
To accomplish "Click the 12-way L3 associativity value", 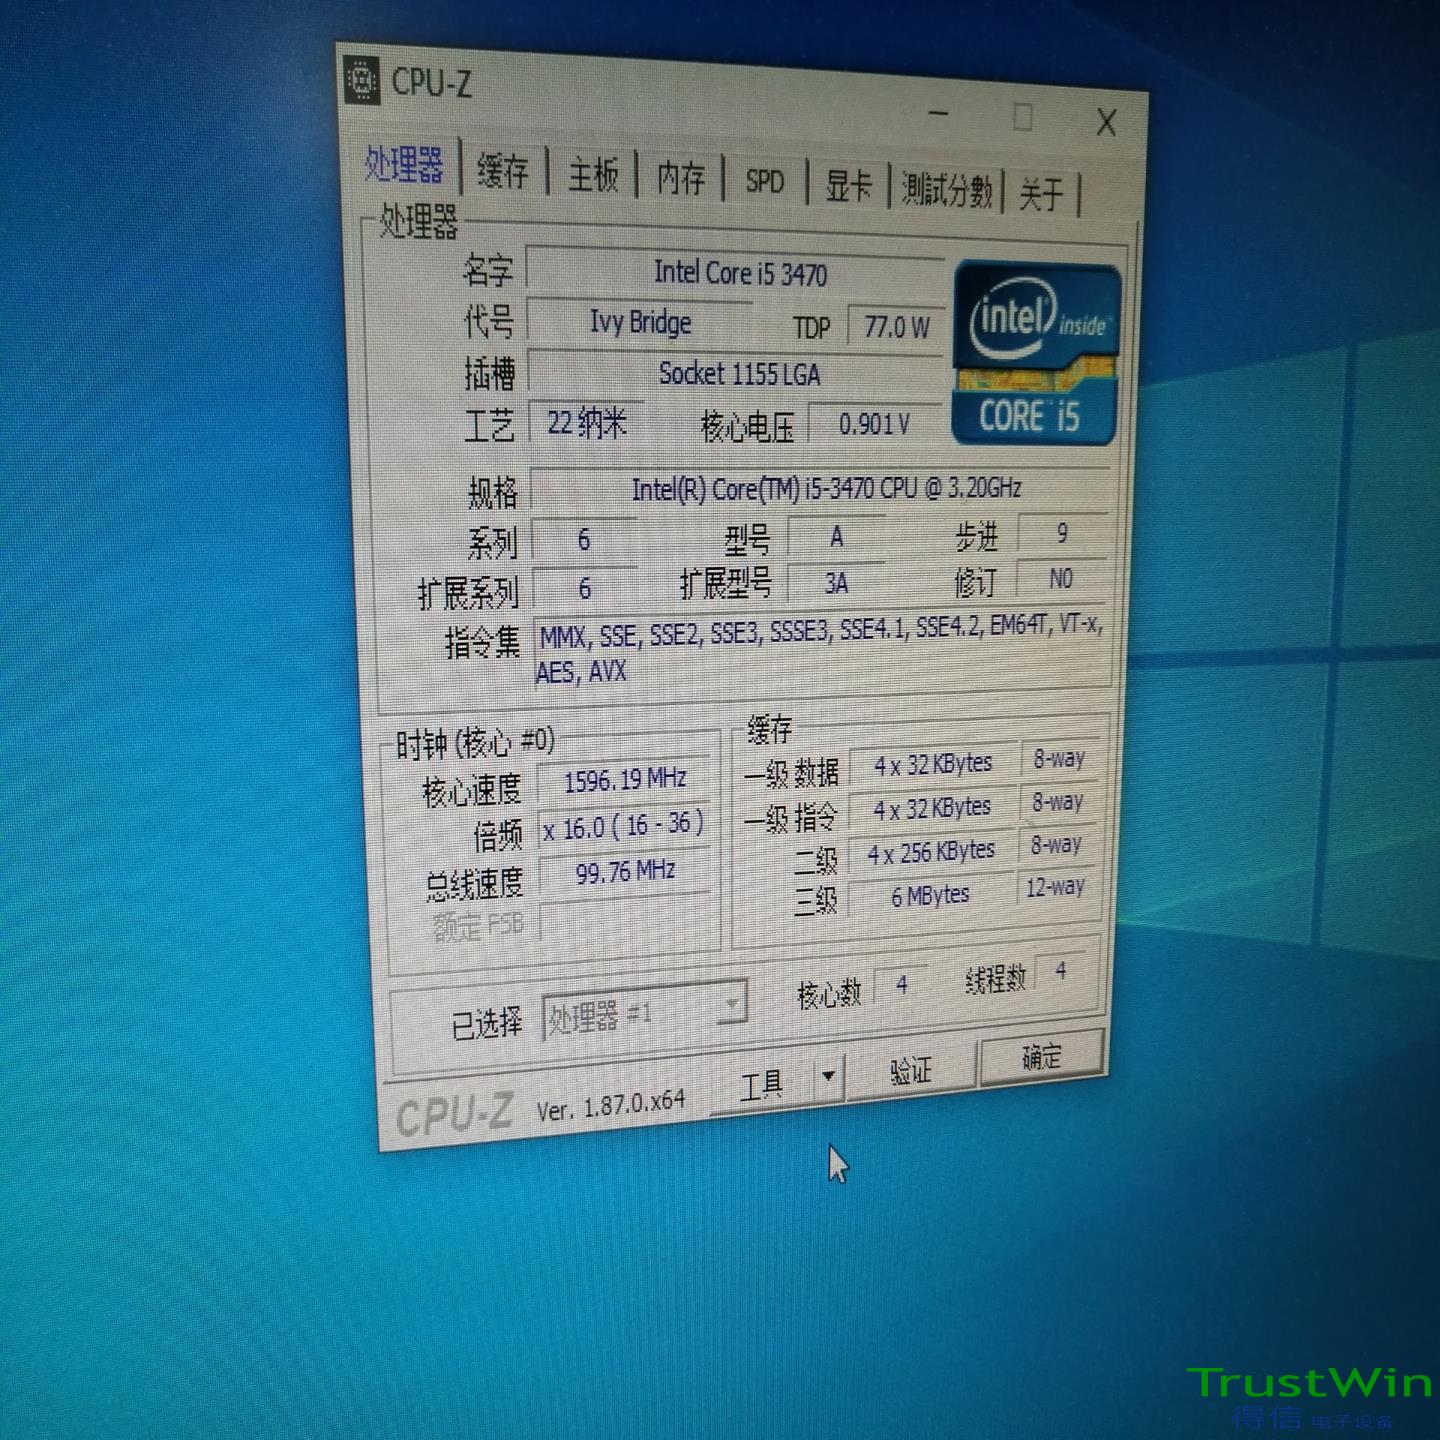I will coord(1056,887).
